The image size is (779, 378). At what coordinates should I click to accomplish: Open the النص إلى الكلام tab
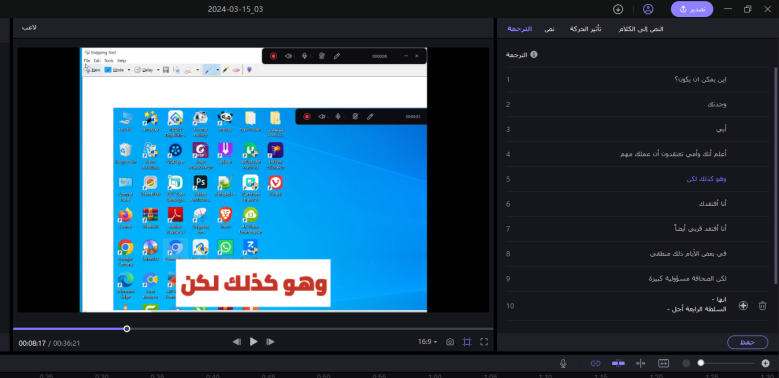641,29
